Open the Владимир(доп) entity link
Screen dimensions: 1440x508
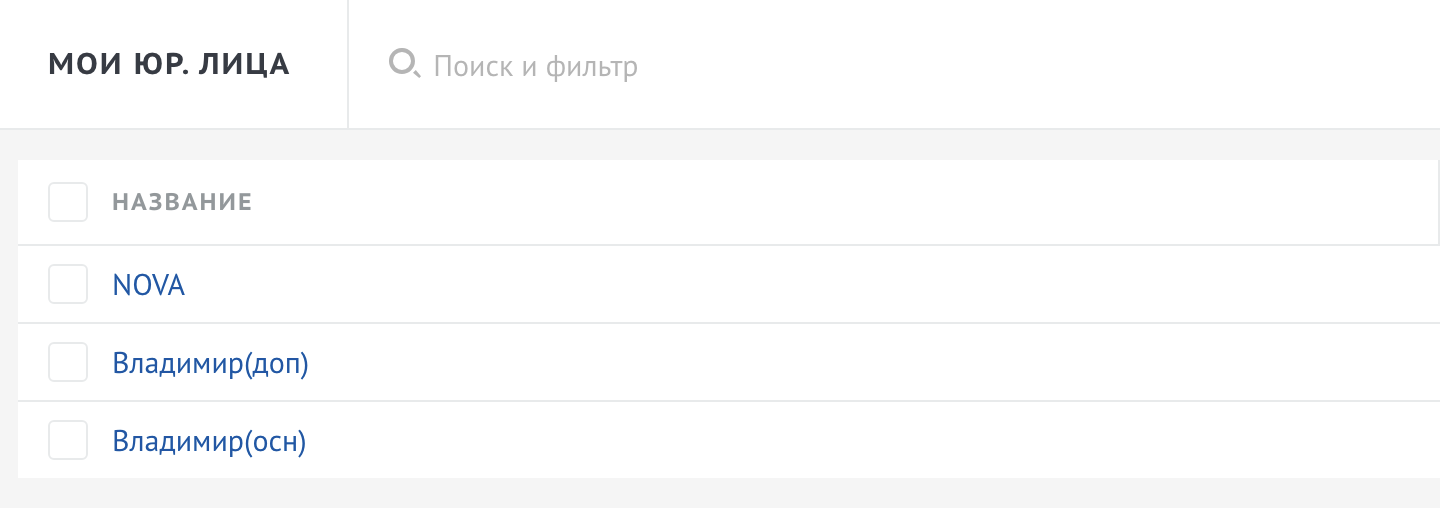[210, 363]
